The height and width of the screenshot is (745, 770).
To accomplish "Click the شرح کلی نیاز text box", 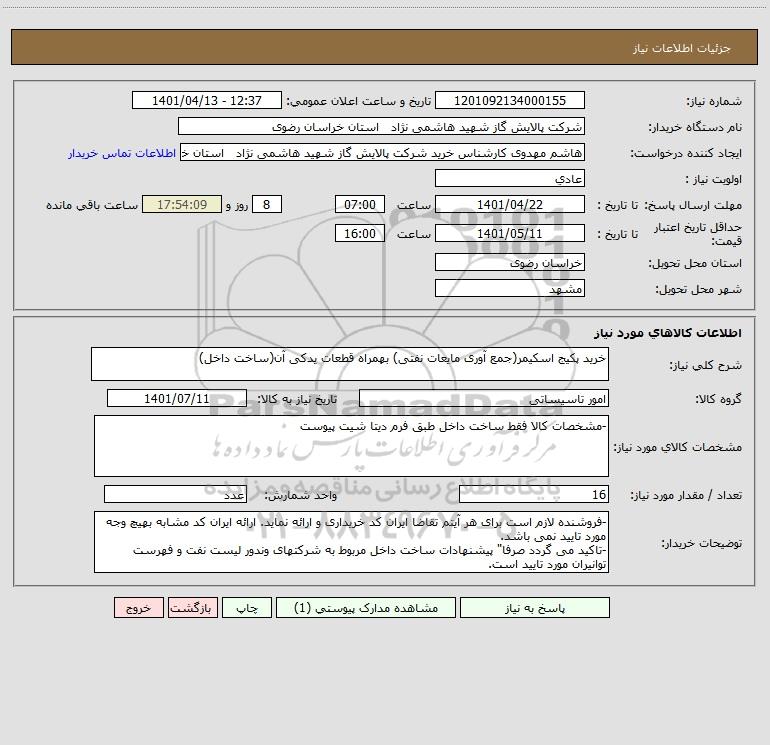I will (350, 364).
